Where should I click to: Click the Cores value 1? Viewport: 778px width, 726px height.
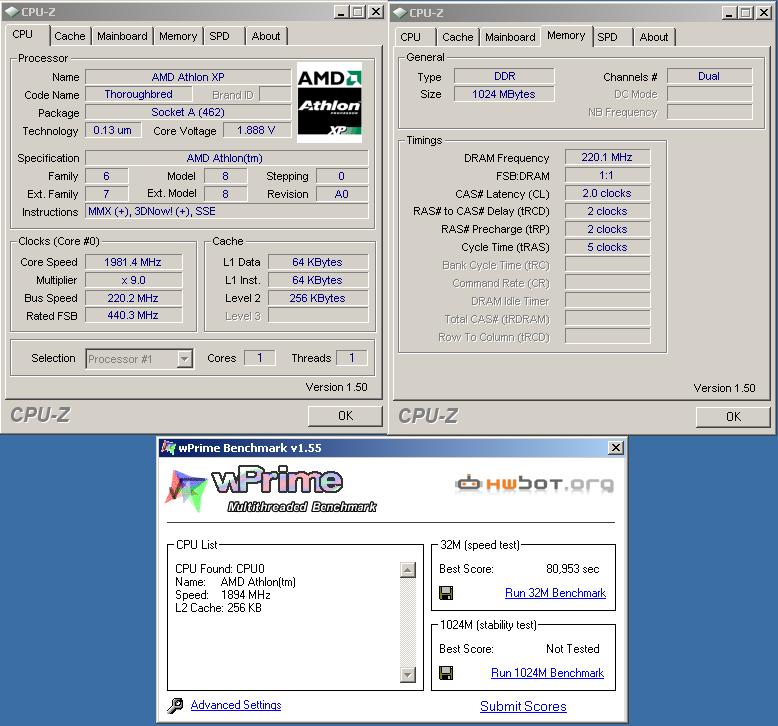point(259,358)
